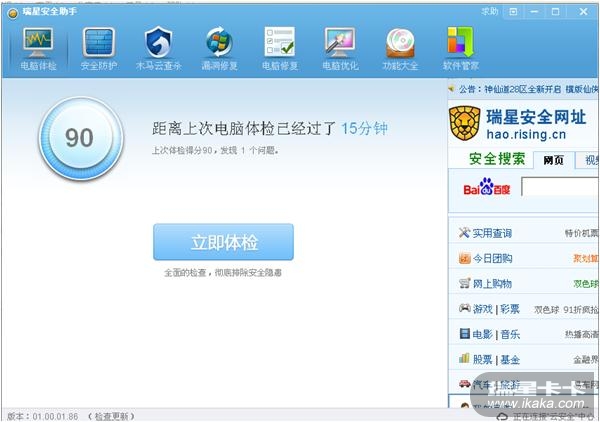The width and height of the screenshot is (600, 422).
Task: Open the 功能大全 all features disc icon
Action: click(400, 49)
